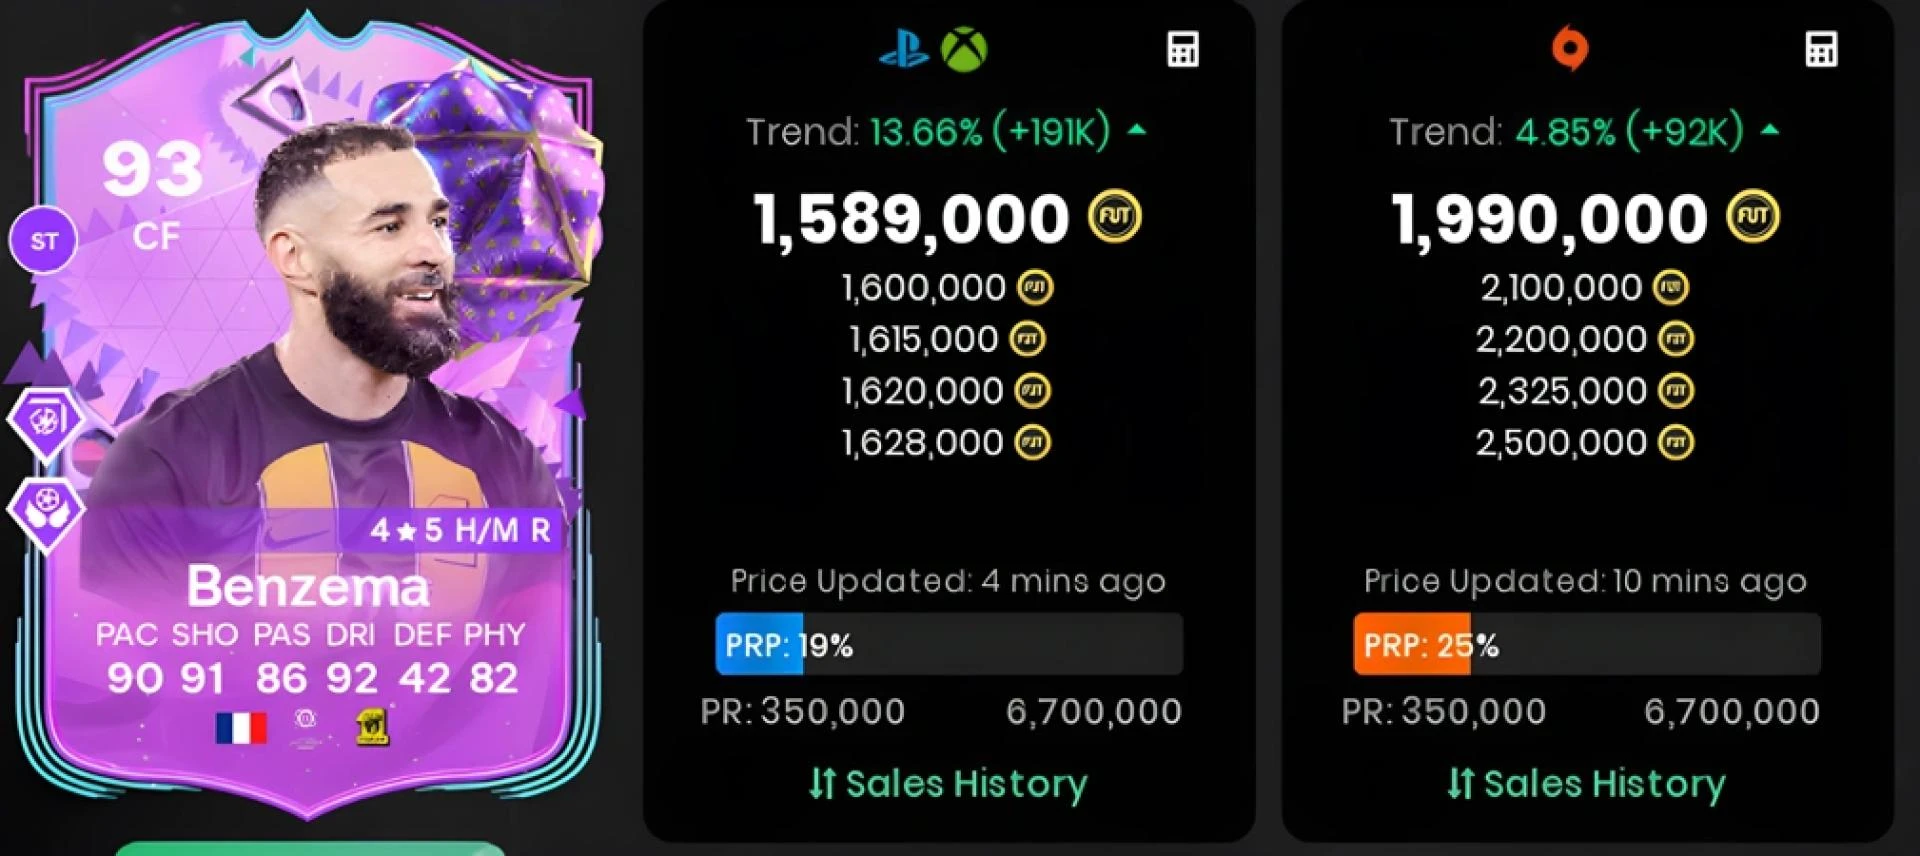Click the PlayStation logo icon
The width and height of the screenshot is (1920, 856).
(903, 48)
